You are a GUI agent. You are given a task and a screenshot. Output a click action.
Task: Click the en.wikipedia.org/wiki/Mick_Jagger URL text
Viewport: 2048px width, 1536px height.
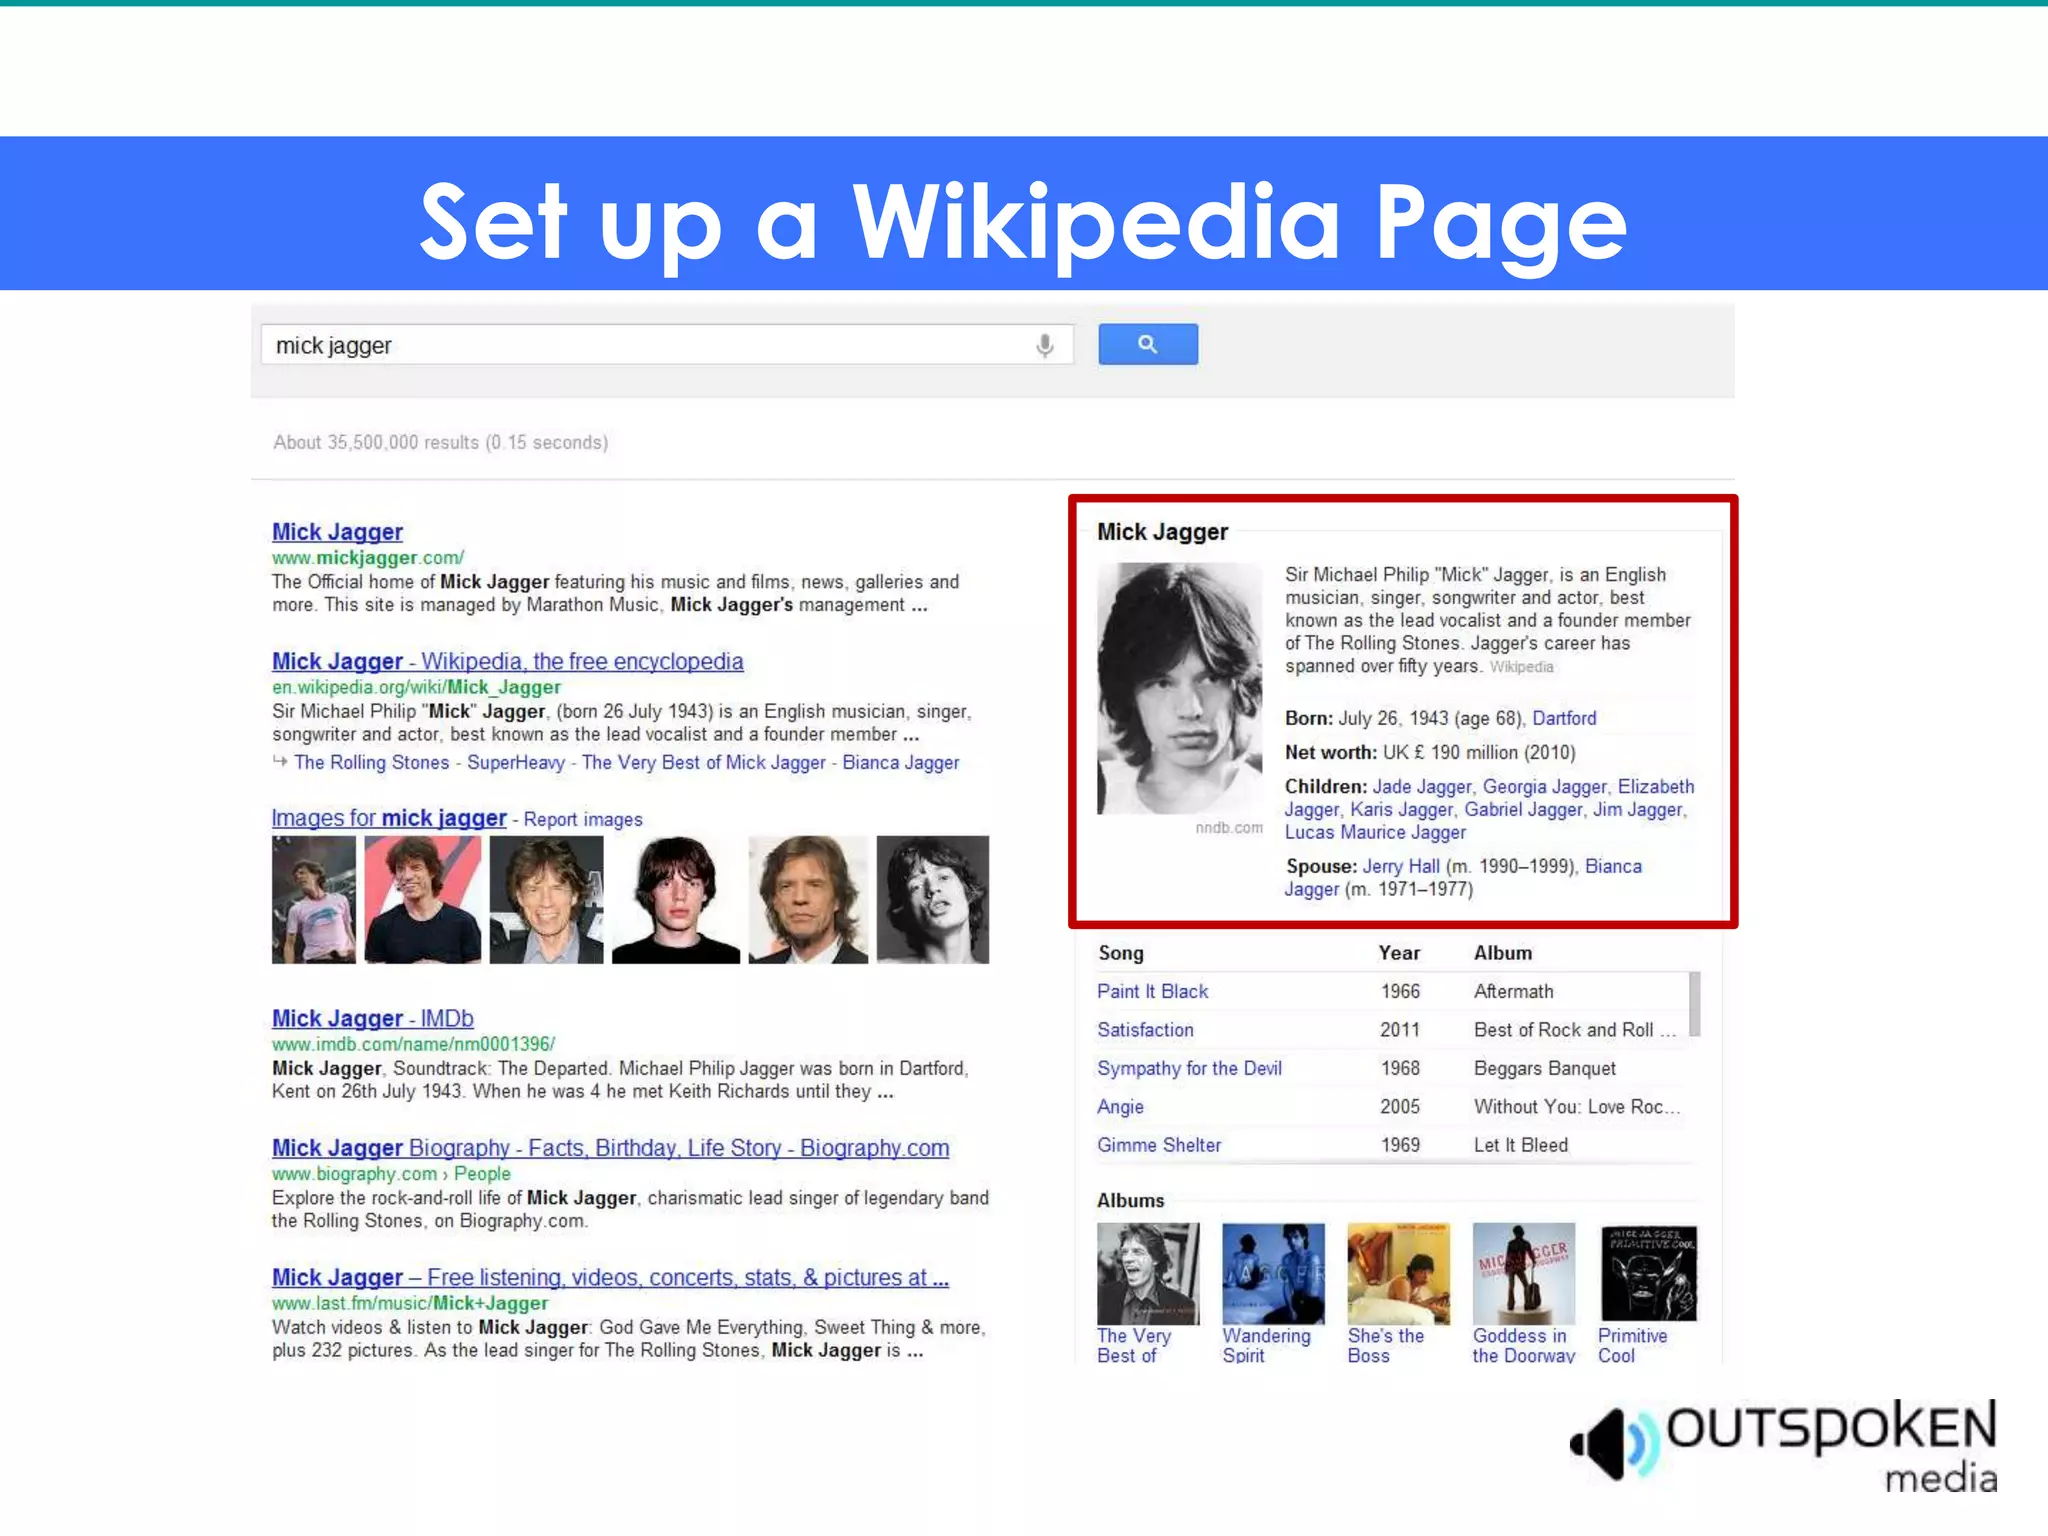point(416,687)
